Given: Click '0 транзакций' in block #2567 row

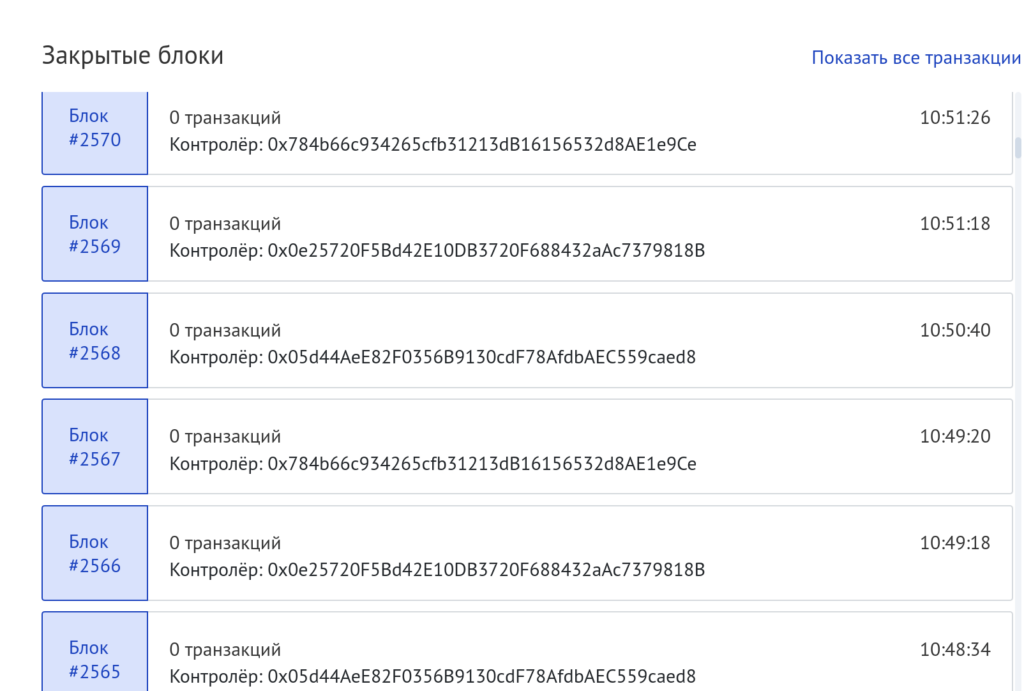Looking at the screenshot, I should click(225, 437).
